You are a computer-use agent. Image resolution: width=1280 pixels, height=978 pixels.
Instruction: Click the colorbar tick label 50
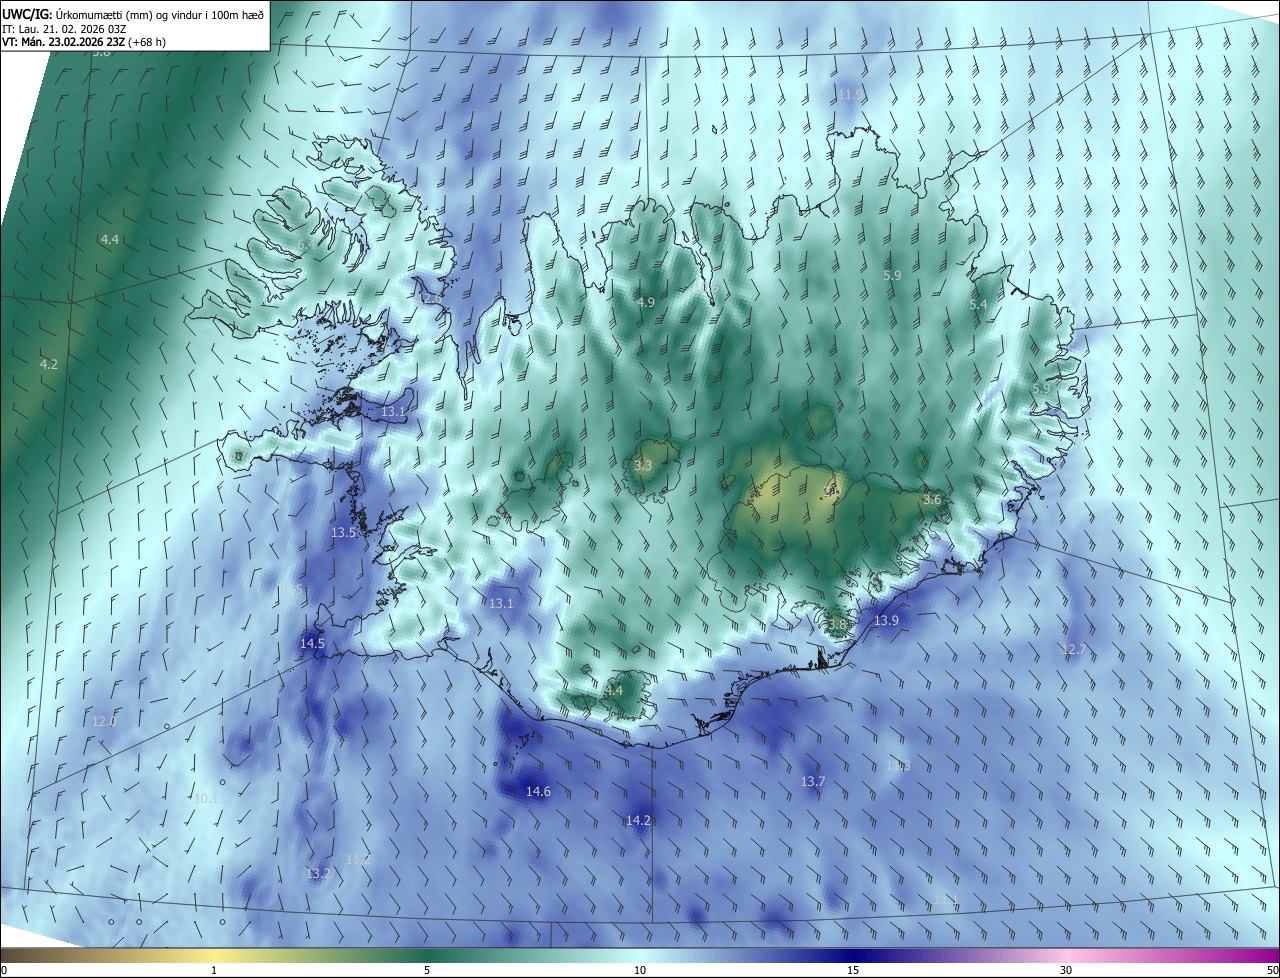click(1272, 970)
